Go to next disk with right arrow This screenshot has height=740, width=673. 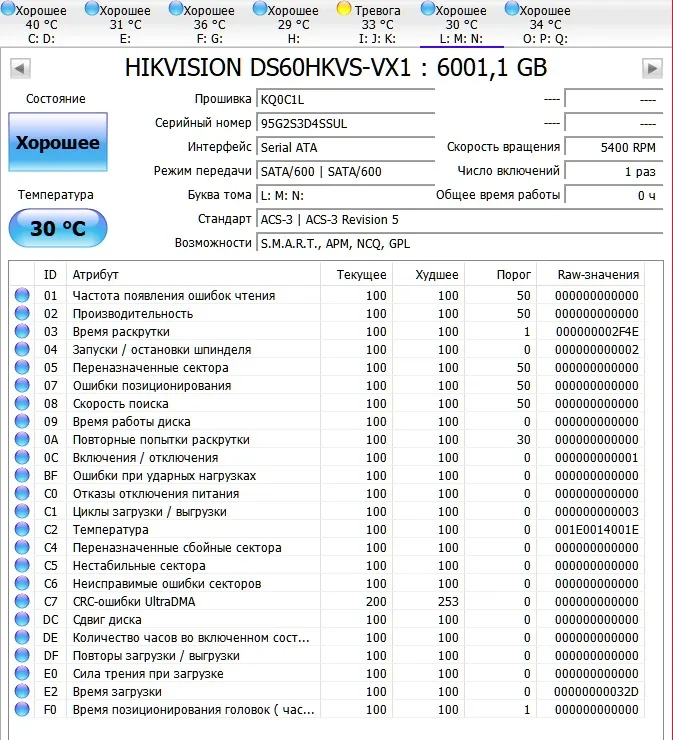coord(652,68)
